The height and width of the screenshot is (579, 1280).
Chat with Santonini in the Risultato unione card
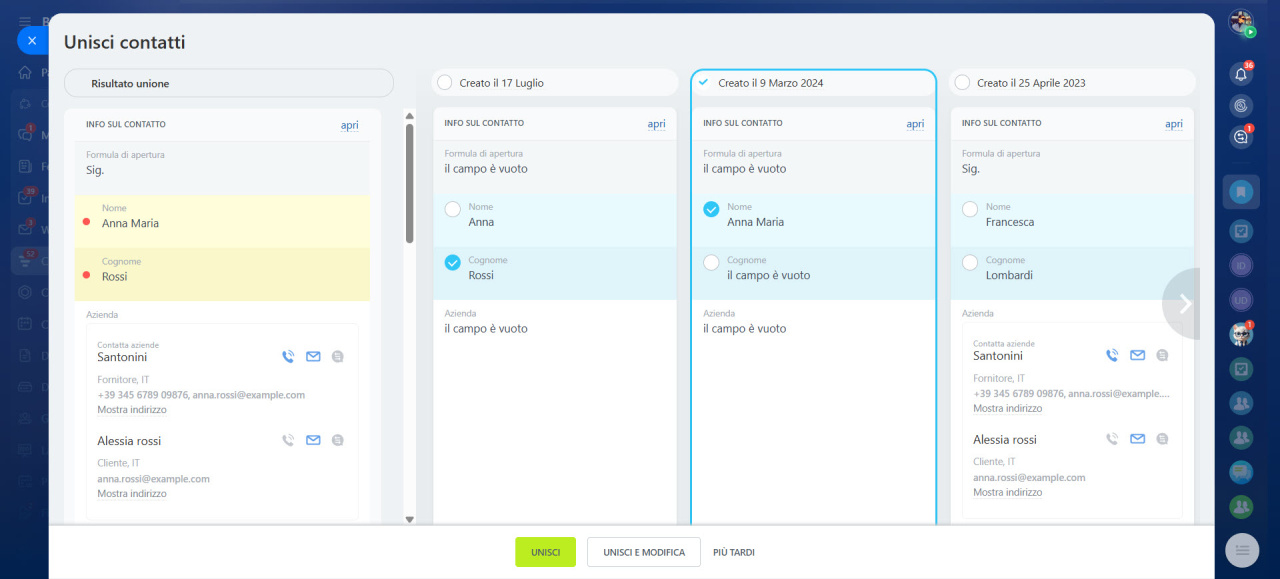(338, 356)
